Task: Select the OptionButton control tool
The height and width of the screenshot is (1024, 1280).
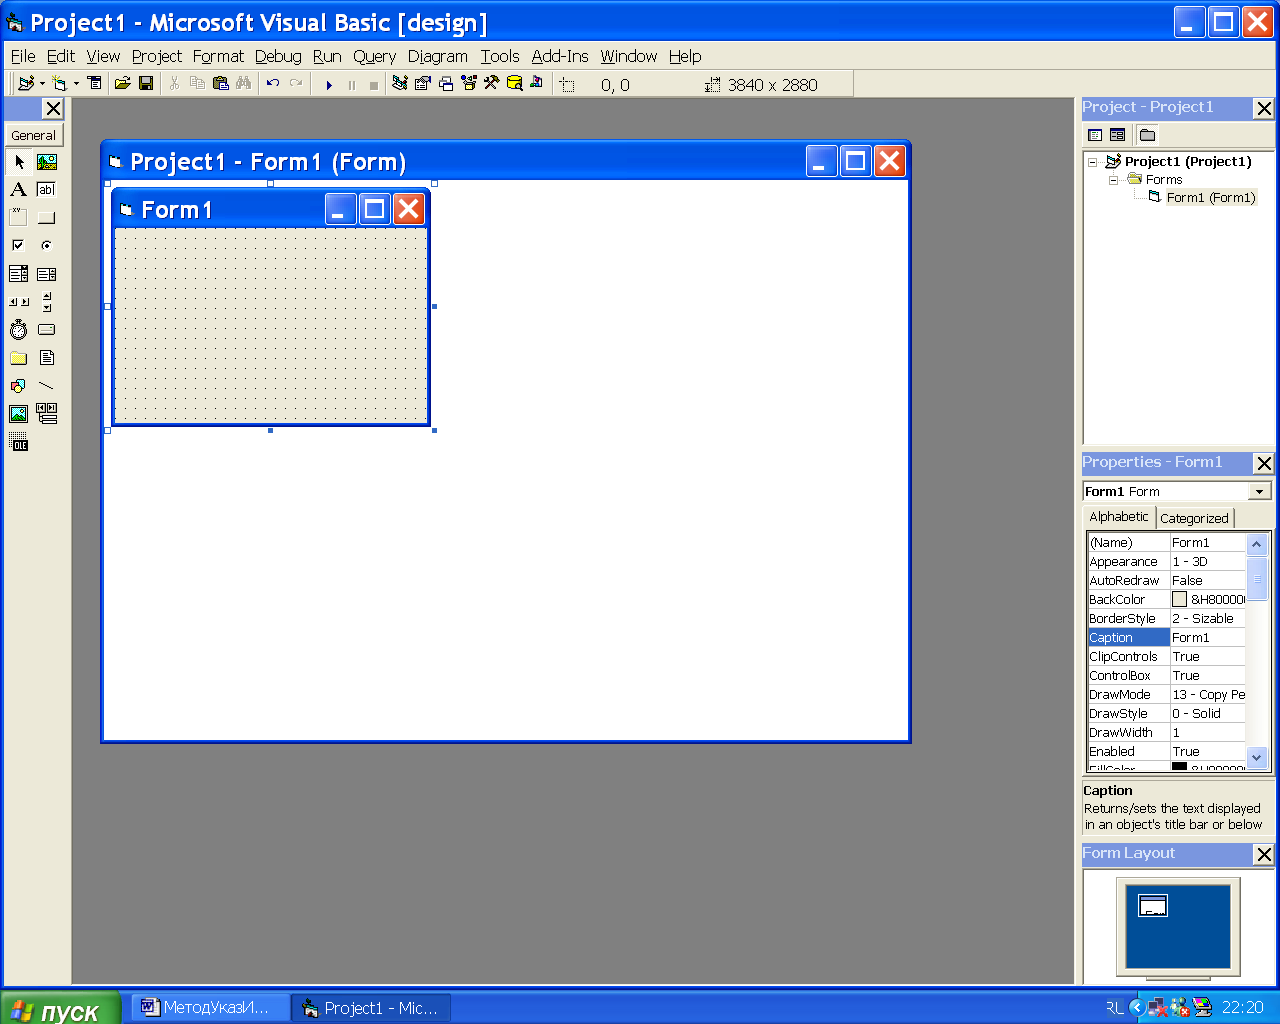Action: coord(47,246)
